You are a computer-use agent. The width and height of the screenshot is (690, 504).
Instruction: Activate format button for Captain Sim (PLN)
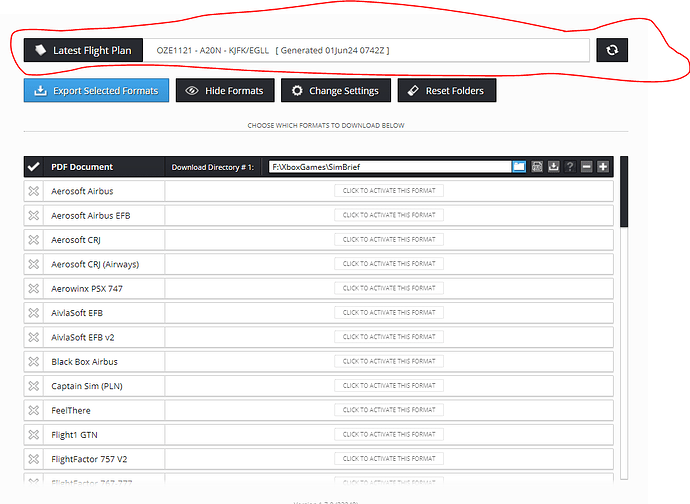tap(389, 386)
